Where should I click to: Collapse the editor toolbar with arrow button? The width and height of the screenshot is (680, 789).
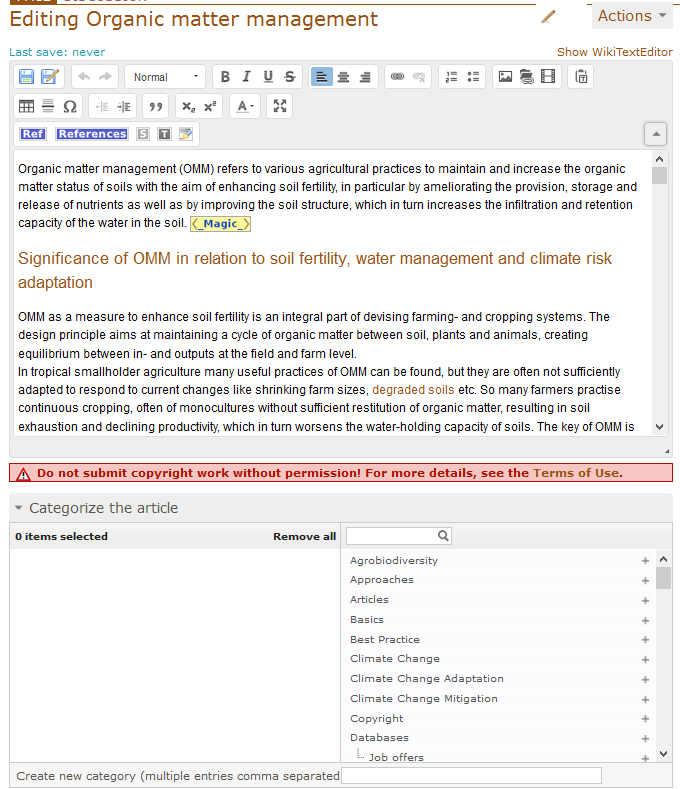tap(655, 134)
